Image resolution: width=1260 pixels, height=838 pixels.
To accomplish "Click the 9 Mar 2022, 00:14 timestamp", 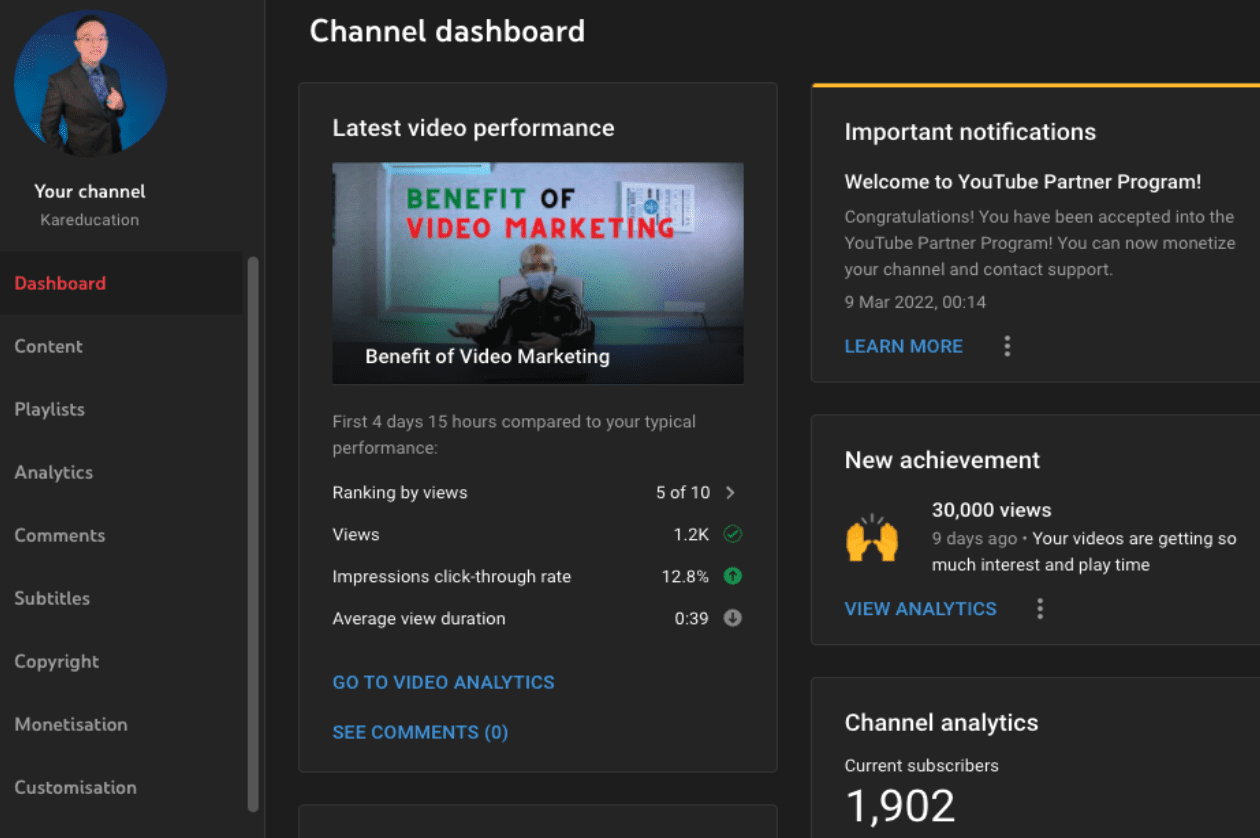I will 916,302.
